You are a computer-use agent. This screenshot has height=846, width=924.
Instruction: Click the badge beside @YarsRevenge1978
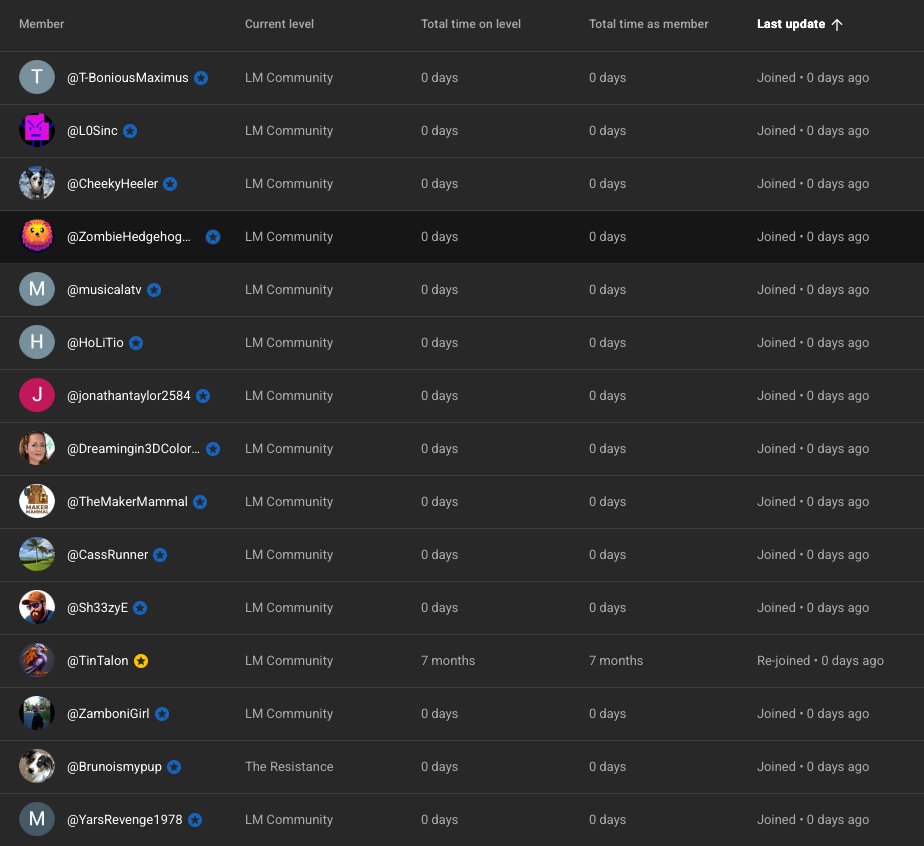195,820
